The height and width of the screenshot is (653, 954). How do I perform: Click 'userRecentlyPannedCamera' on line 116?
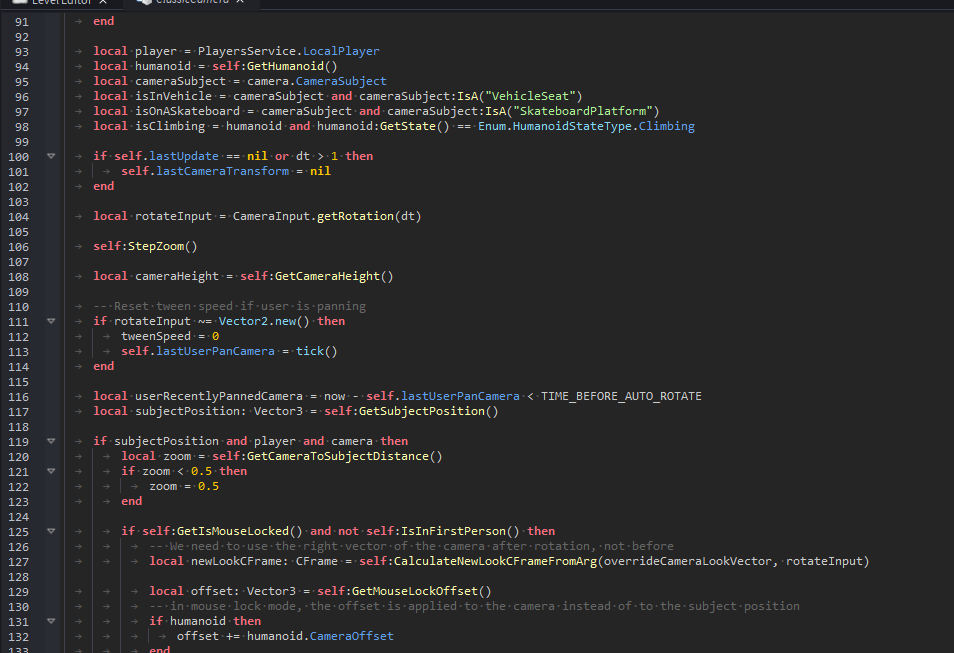(x=218, y=396)
